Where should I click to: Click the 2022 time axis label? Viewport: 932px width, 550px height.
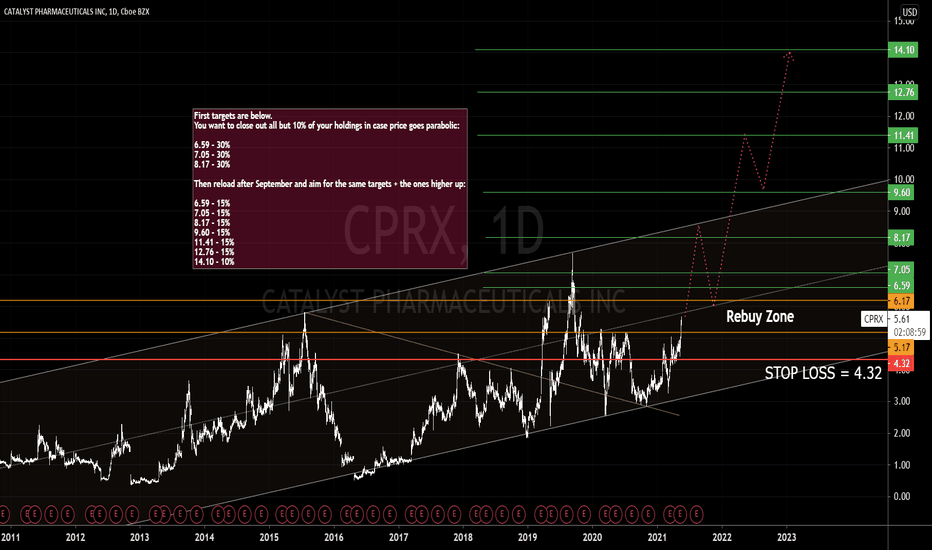click(722, 538)
